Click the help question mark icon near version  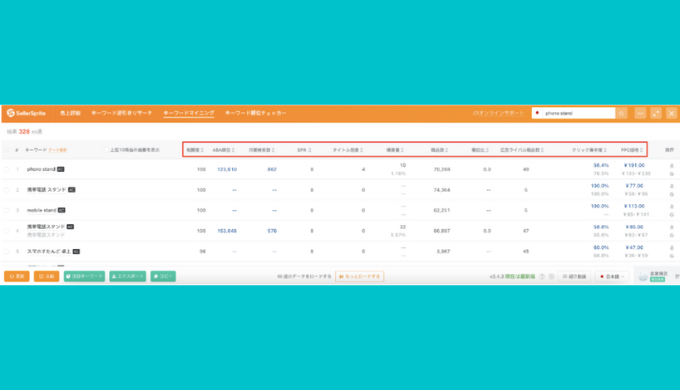coord(542,276)
